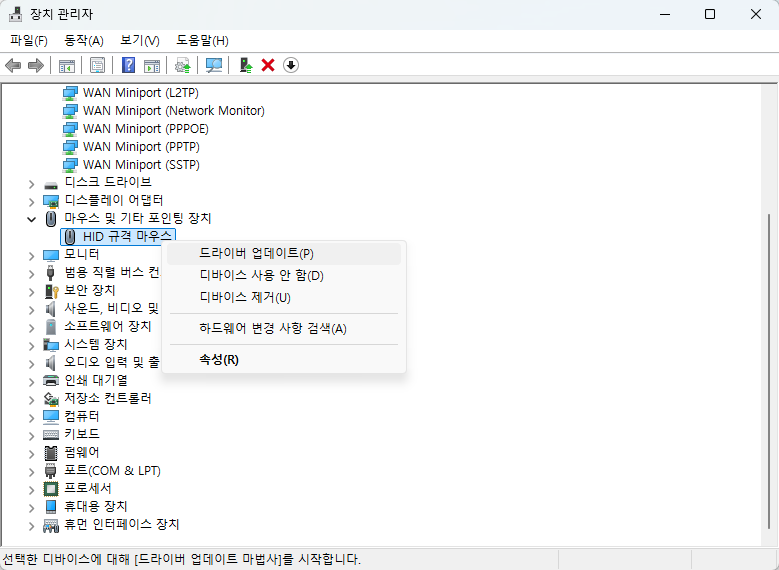Screen dimensions: 779x570
Task: Click the display adapter category icon
Action: pyautogui.click(x=51, y=201)
